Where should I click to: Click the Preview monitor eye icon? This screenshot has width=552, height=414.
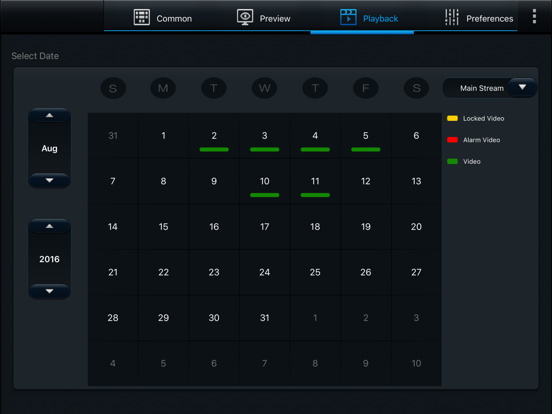click(x=245, y=17)
